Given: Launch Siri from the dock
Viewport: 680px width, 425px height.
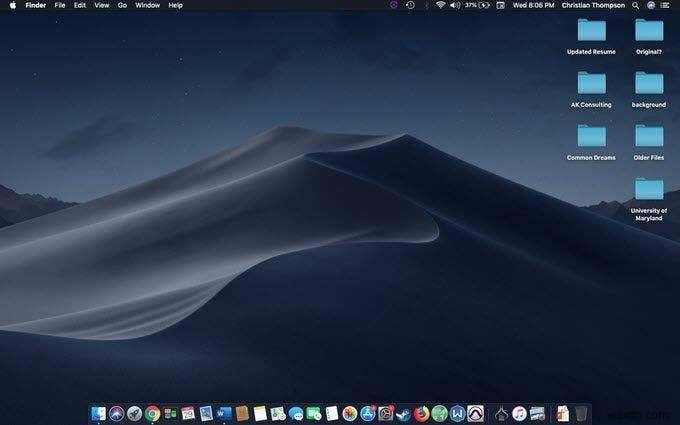Looking at the screenshot, I should [x=116, y=414].
